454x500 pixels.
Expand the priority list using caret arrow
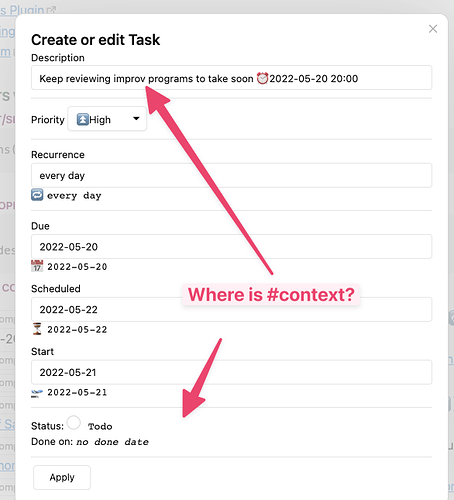136,118
